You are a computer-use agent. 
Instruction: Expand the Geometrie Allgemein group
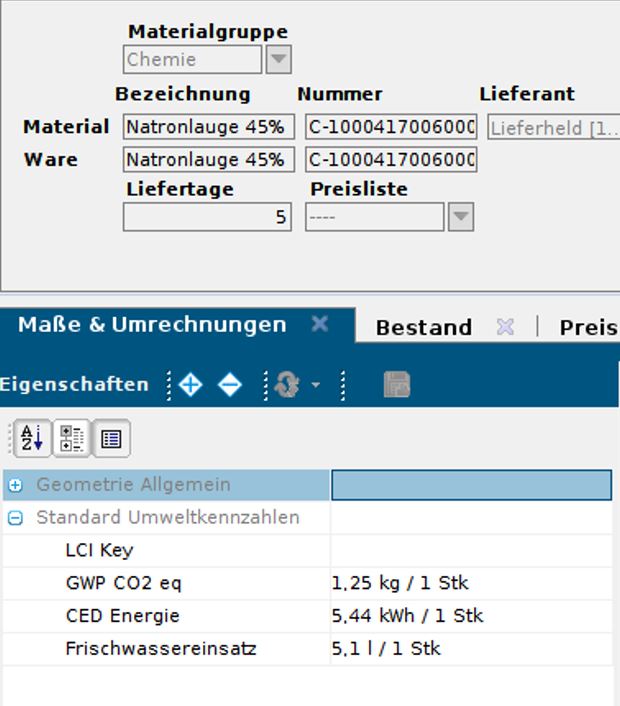(15, 485)
